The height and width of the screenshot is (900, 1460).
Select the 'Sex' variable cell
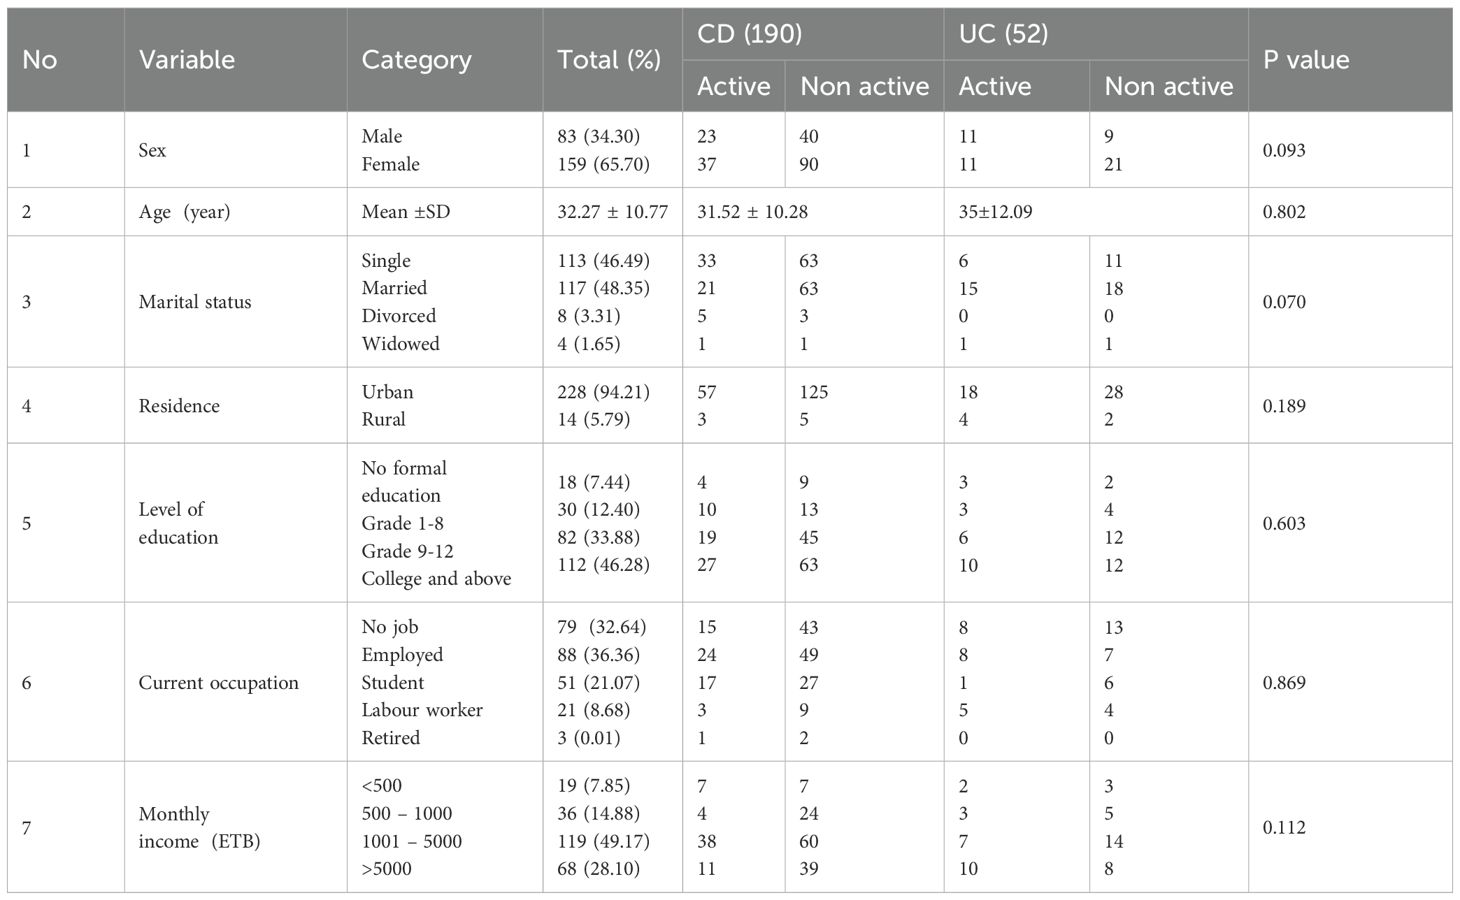pos(153,150)
